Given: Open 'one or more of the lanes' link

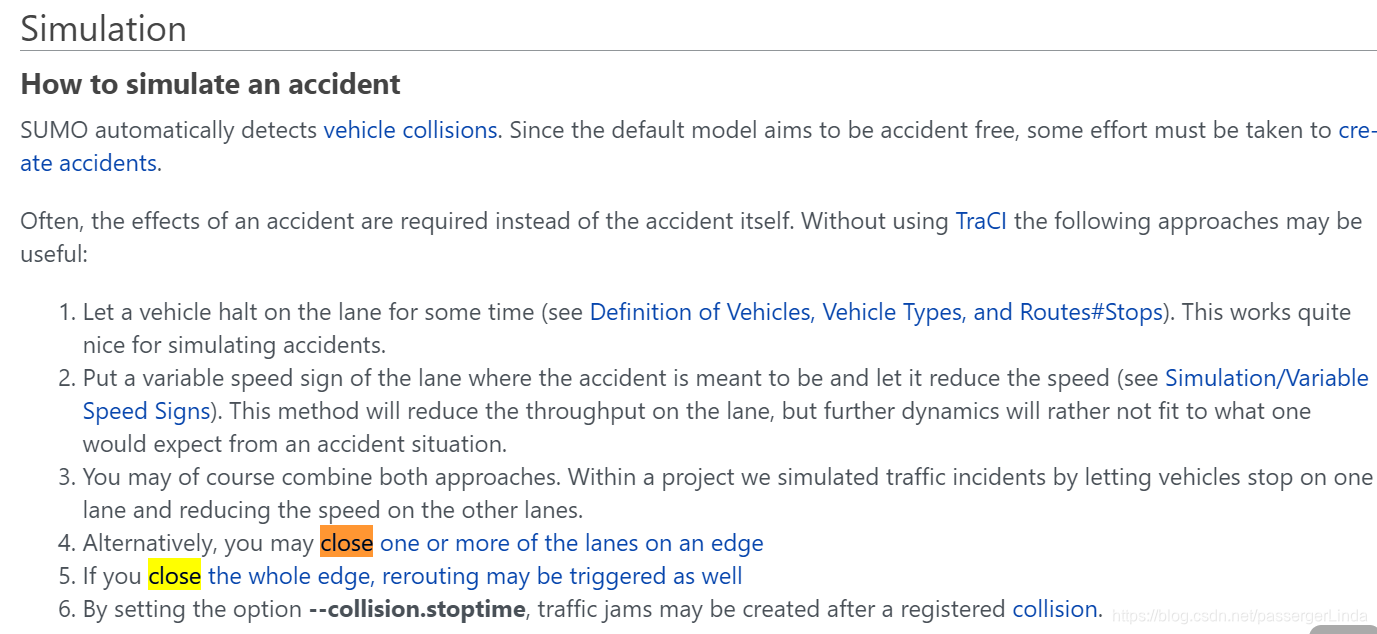Looking at the screenshot, I should click(572, 543).
